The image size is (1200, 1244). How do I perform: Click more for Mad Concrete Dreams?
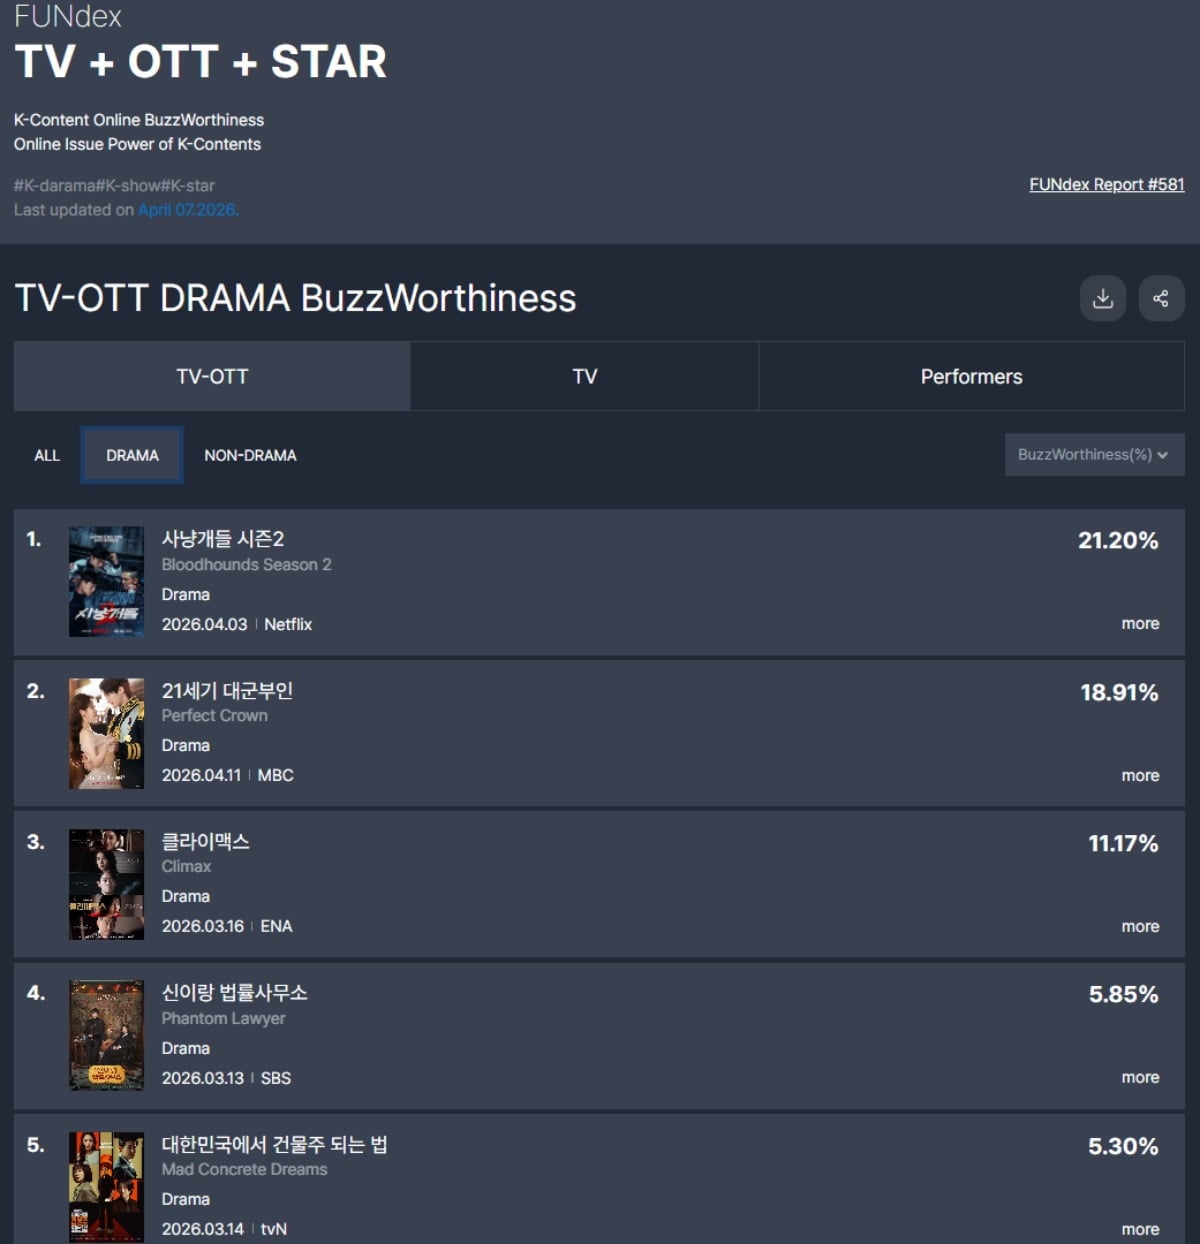click(x=1139, y=1228)
